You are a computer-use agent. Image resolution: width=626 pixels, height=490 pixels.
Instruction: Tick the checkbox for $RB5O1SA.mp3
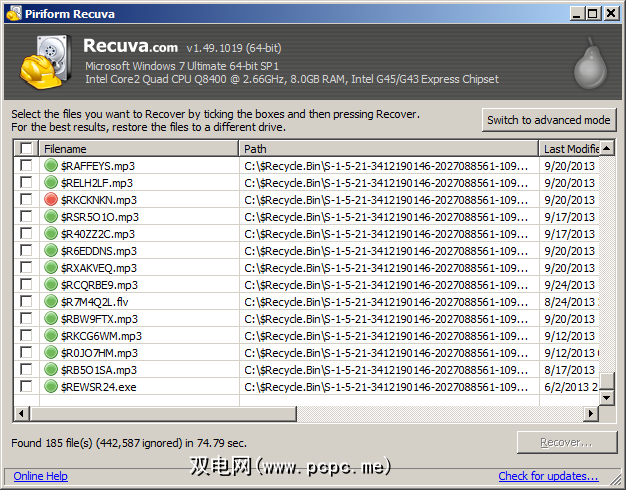[x=26, y=369]
